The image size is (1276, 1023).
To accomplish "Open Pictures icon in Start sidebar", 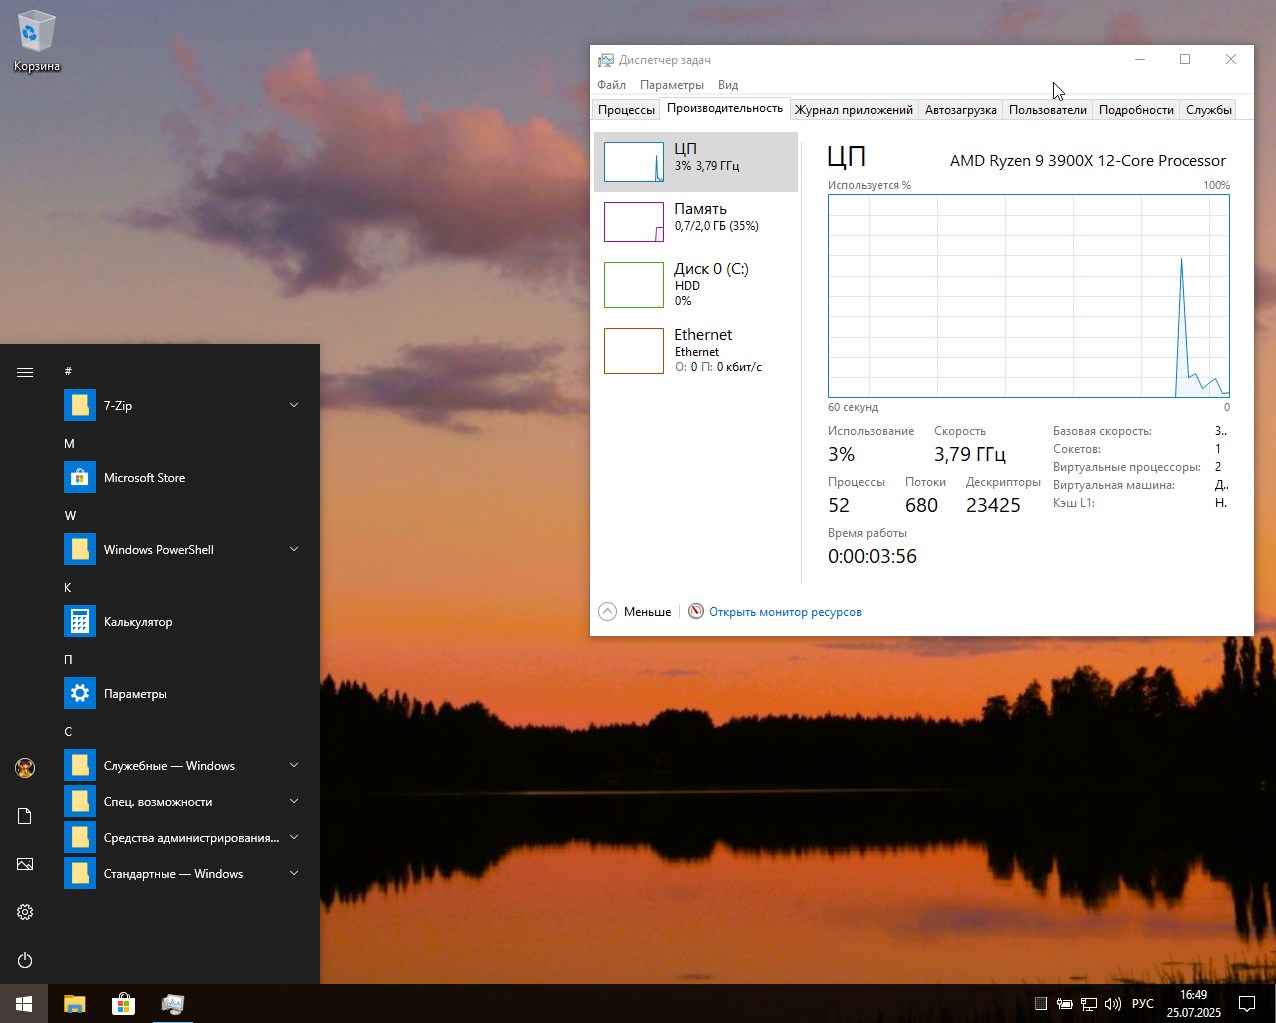I will (x=25, y=864).
